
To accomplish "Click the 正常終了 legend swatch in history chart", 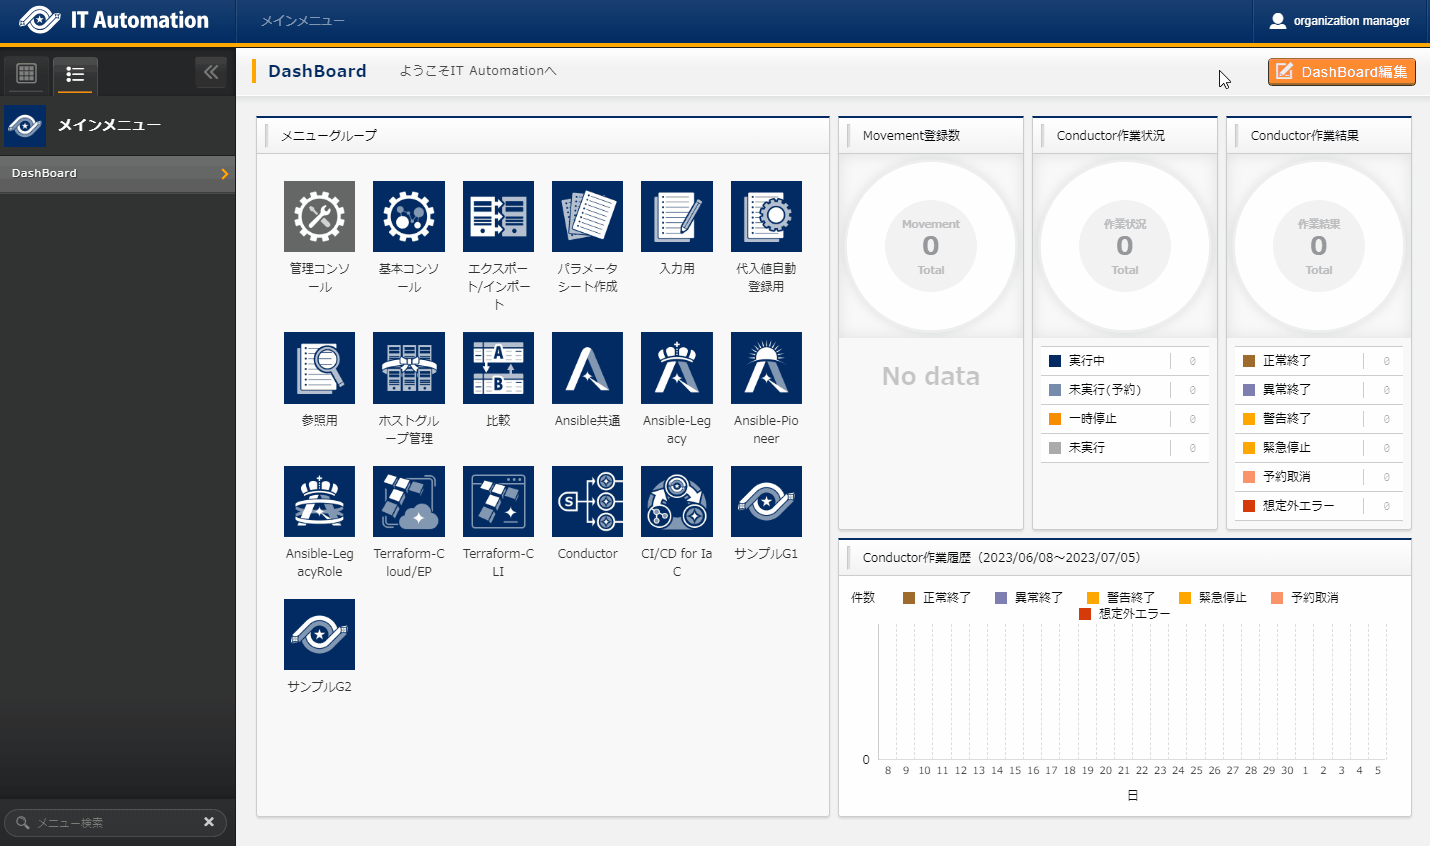I will (909, 598).
